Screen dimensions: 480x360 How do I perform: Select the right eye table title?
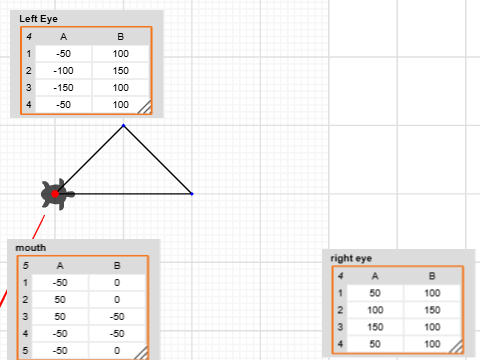[x=351, y=258]
